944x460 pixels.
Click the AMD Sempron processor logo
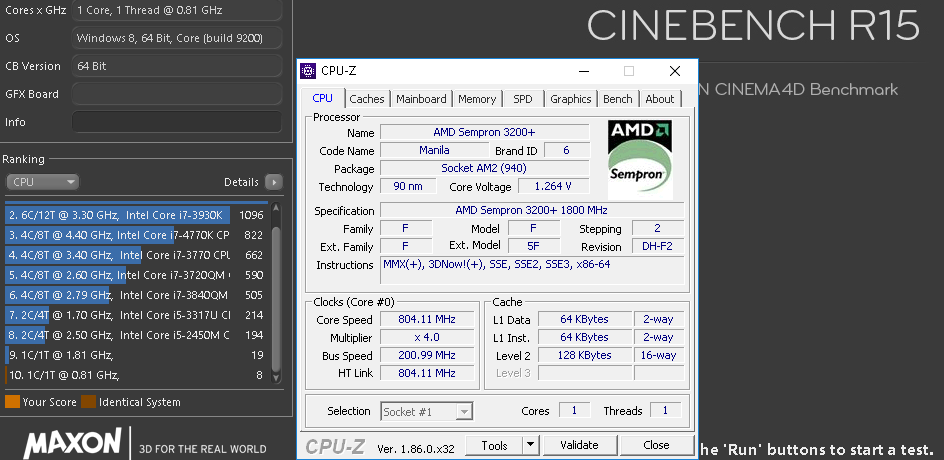coord(640,158)
